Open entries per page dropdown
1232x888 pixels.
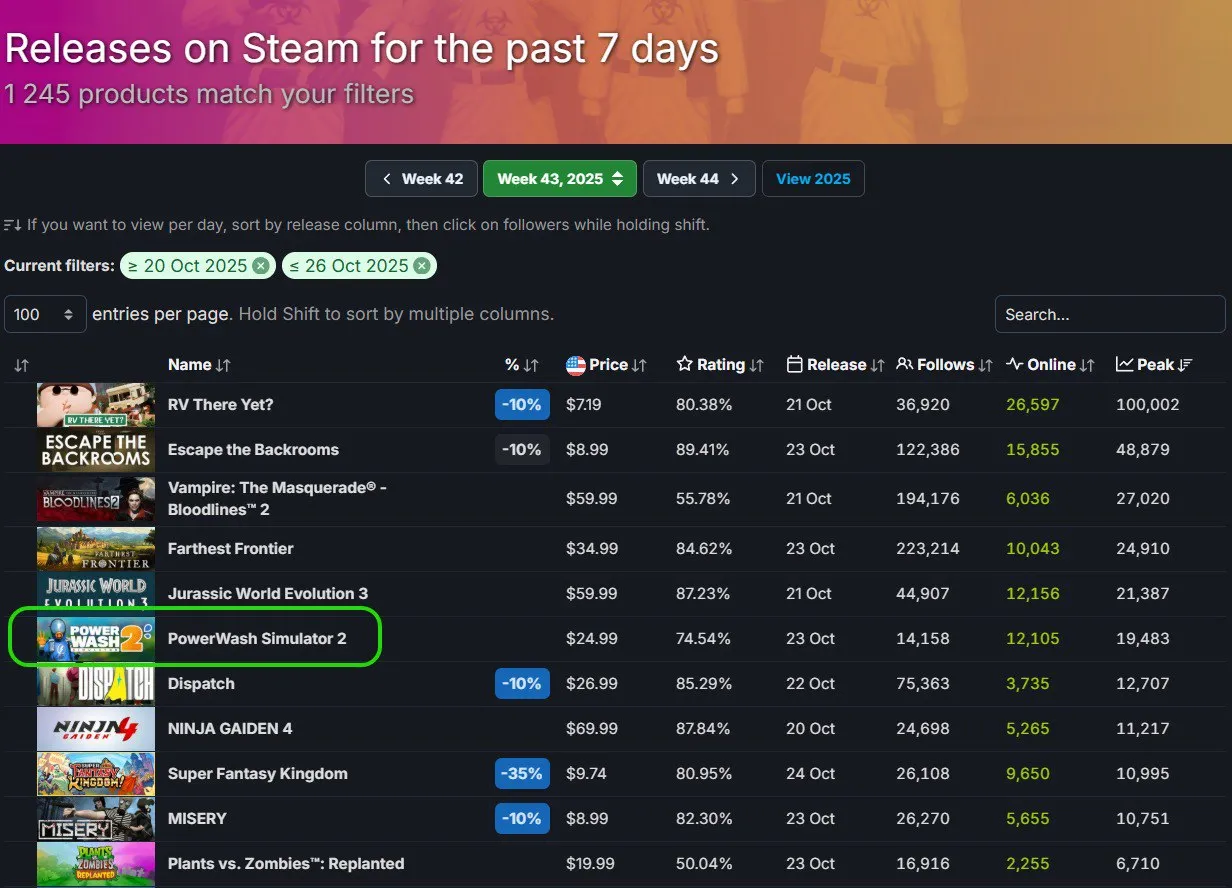click(x=45, y=314)
